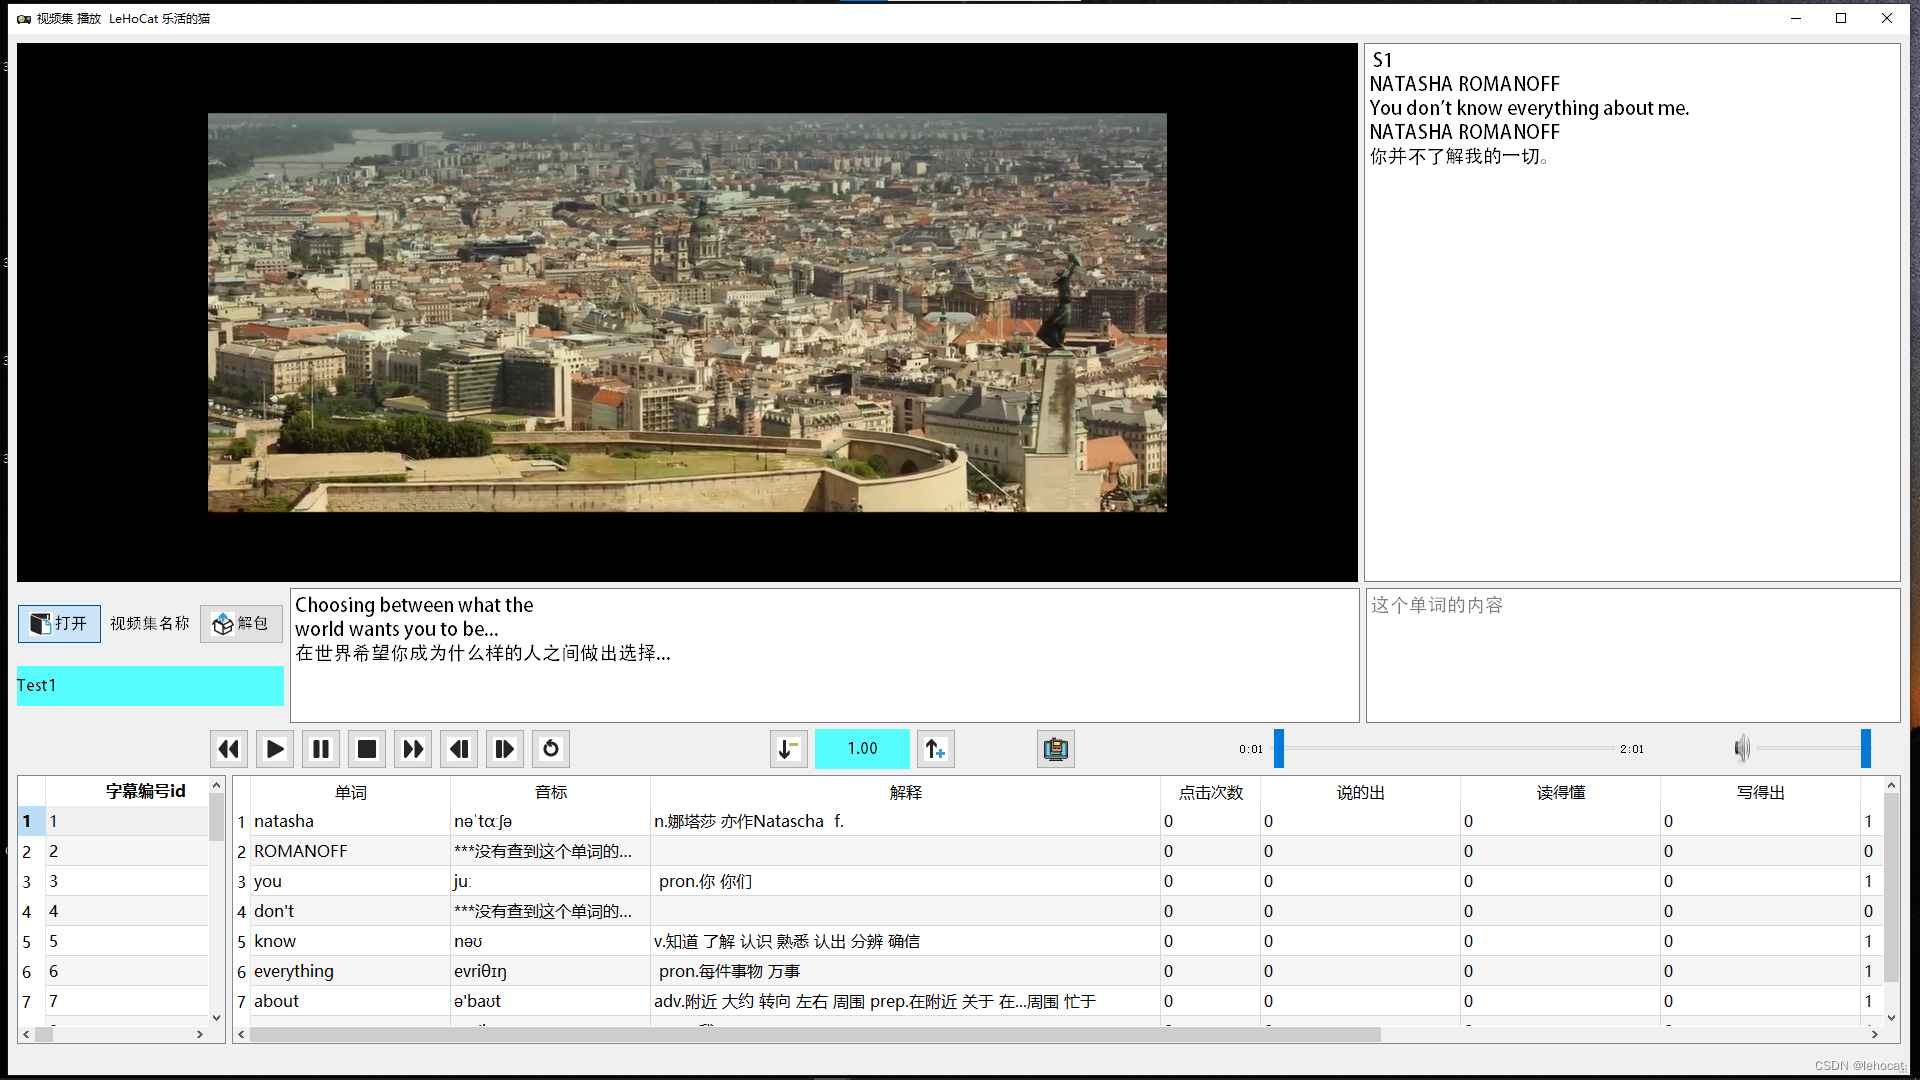
Task: Mute audio via speaker icon
Action: click(x=1742, y=748)
